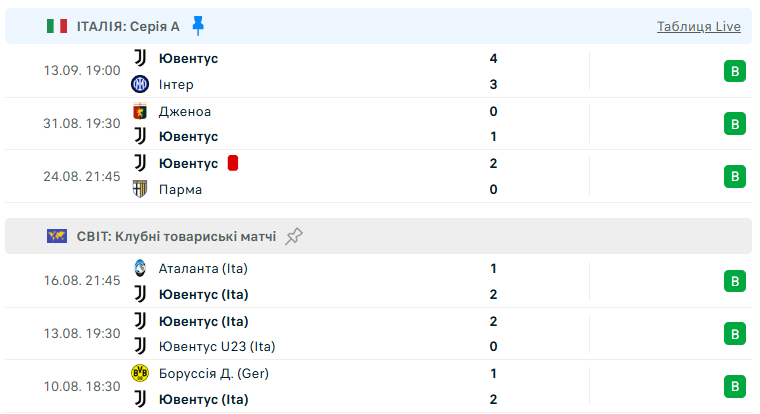The image size is (760, 414).
Task: Open the Таблиця Live link
Action: (698, 26)
